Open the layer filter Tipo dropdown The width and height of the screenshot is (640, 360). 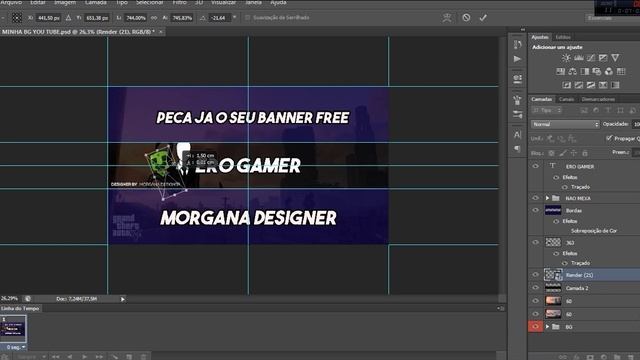[x=547, y=110]
